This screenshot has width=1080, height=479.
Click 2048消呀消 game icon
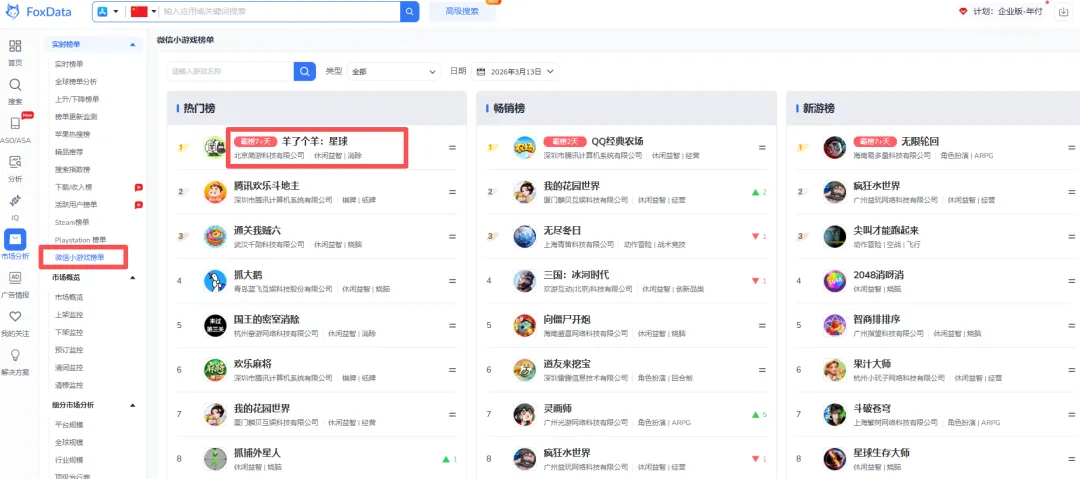(x=834, y=281)
